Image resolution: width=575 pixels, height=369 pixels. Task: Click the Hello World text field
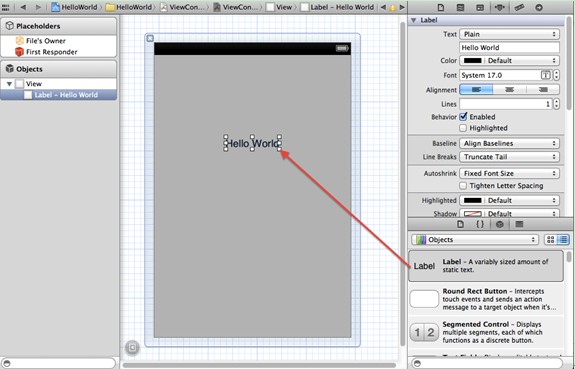click(509, 47)
